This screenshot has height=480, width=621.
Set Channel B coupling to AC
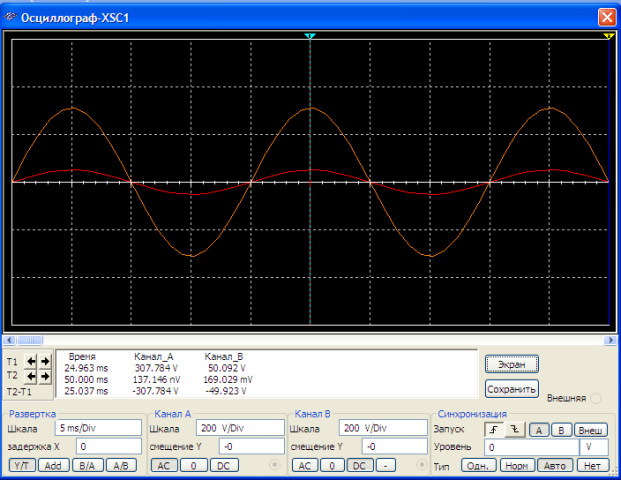point(305,465)
